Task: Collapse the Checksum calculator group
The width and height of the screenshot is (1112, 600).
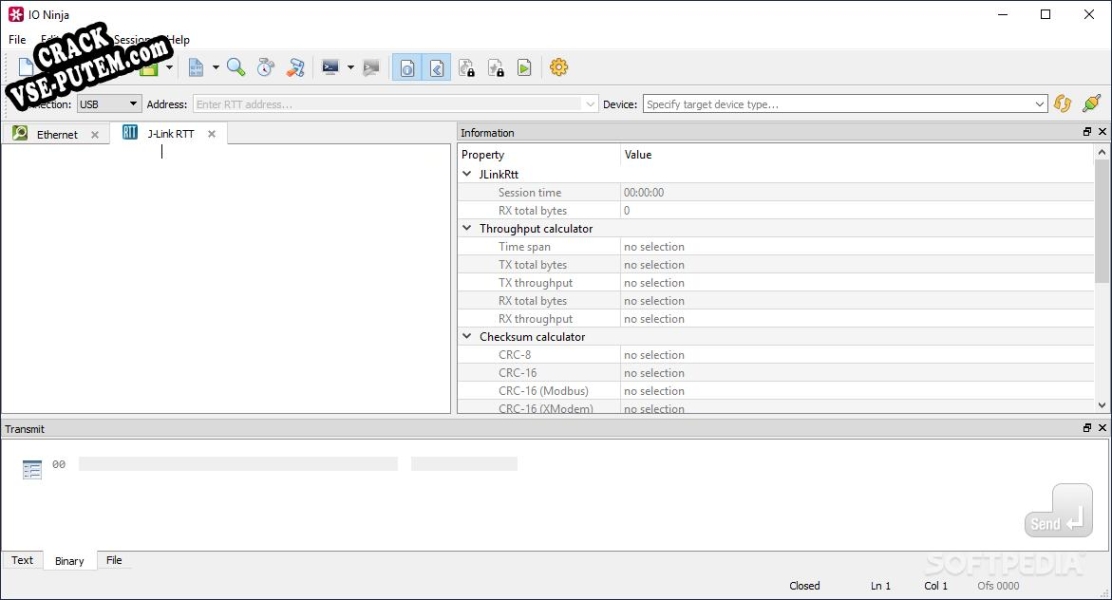Action: pyautogui.click(x=467, y=337)
